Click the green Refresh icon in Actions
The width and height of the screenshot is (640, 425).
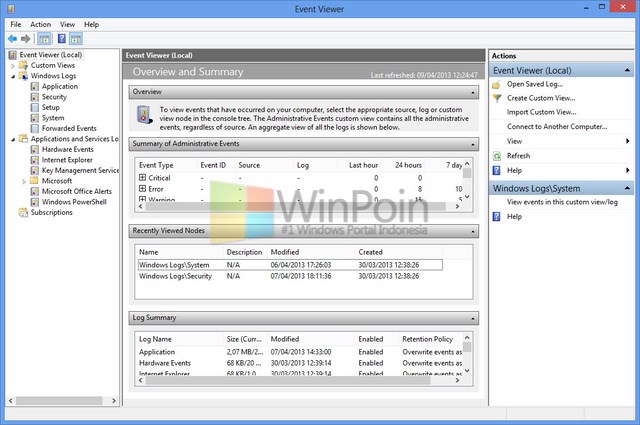coord(497,156)
